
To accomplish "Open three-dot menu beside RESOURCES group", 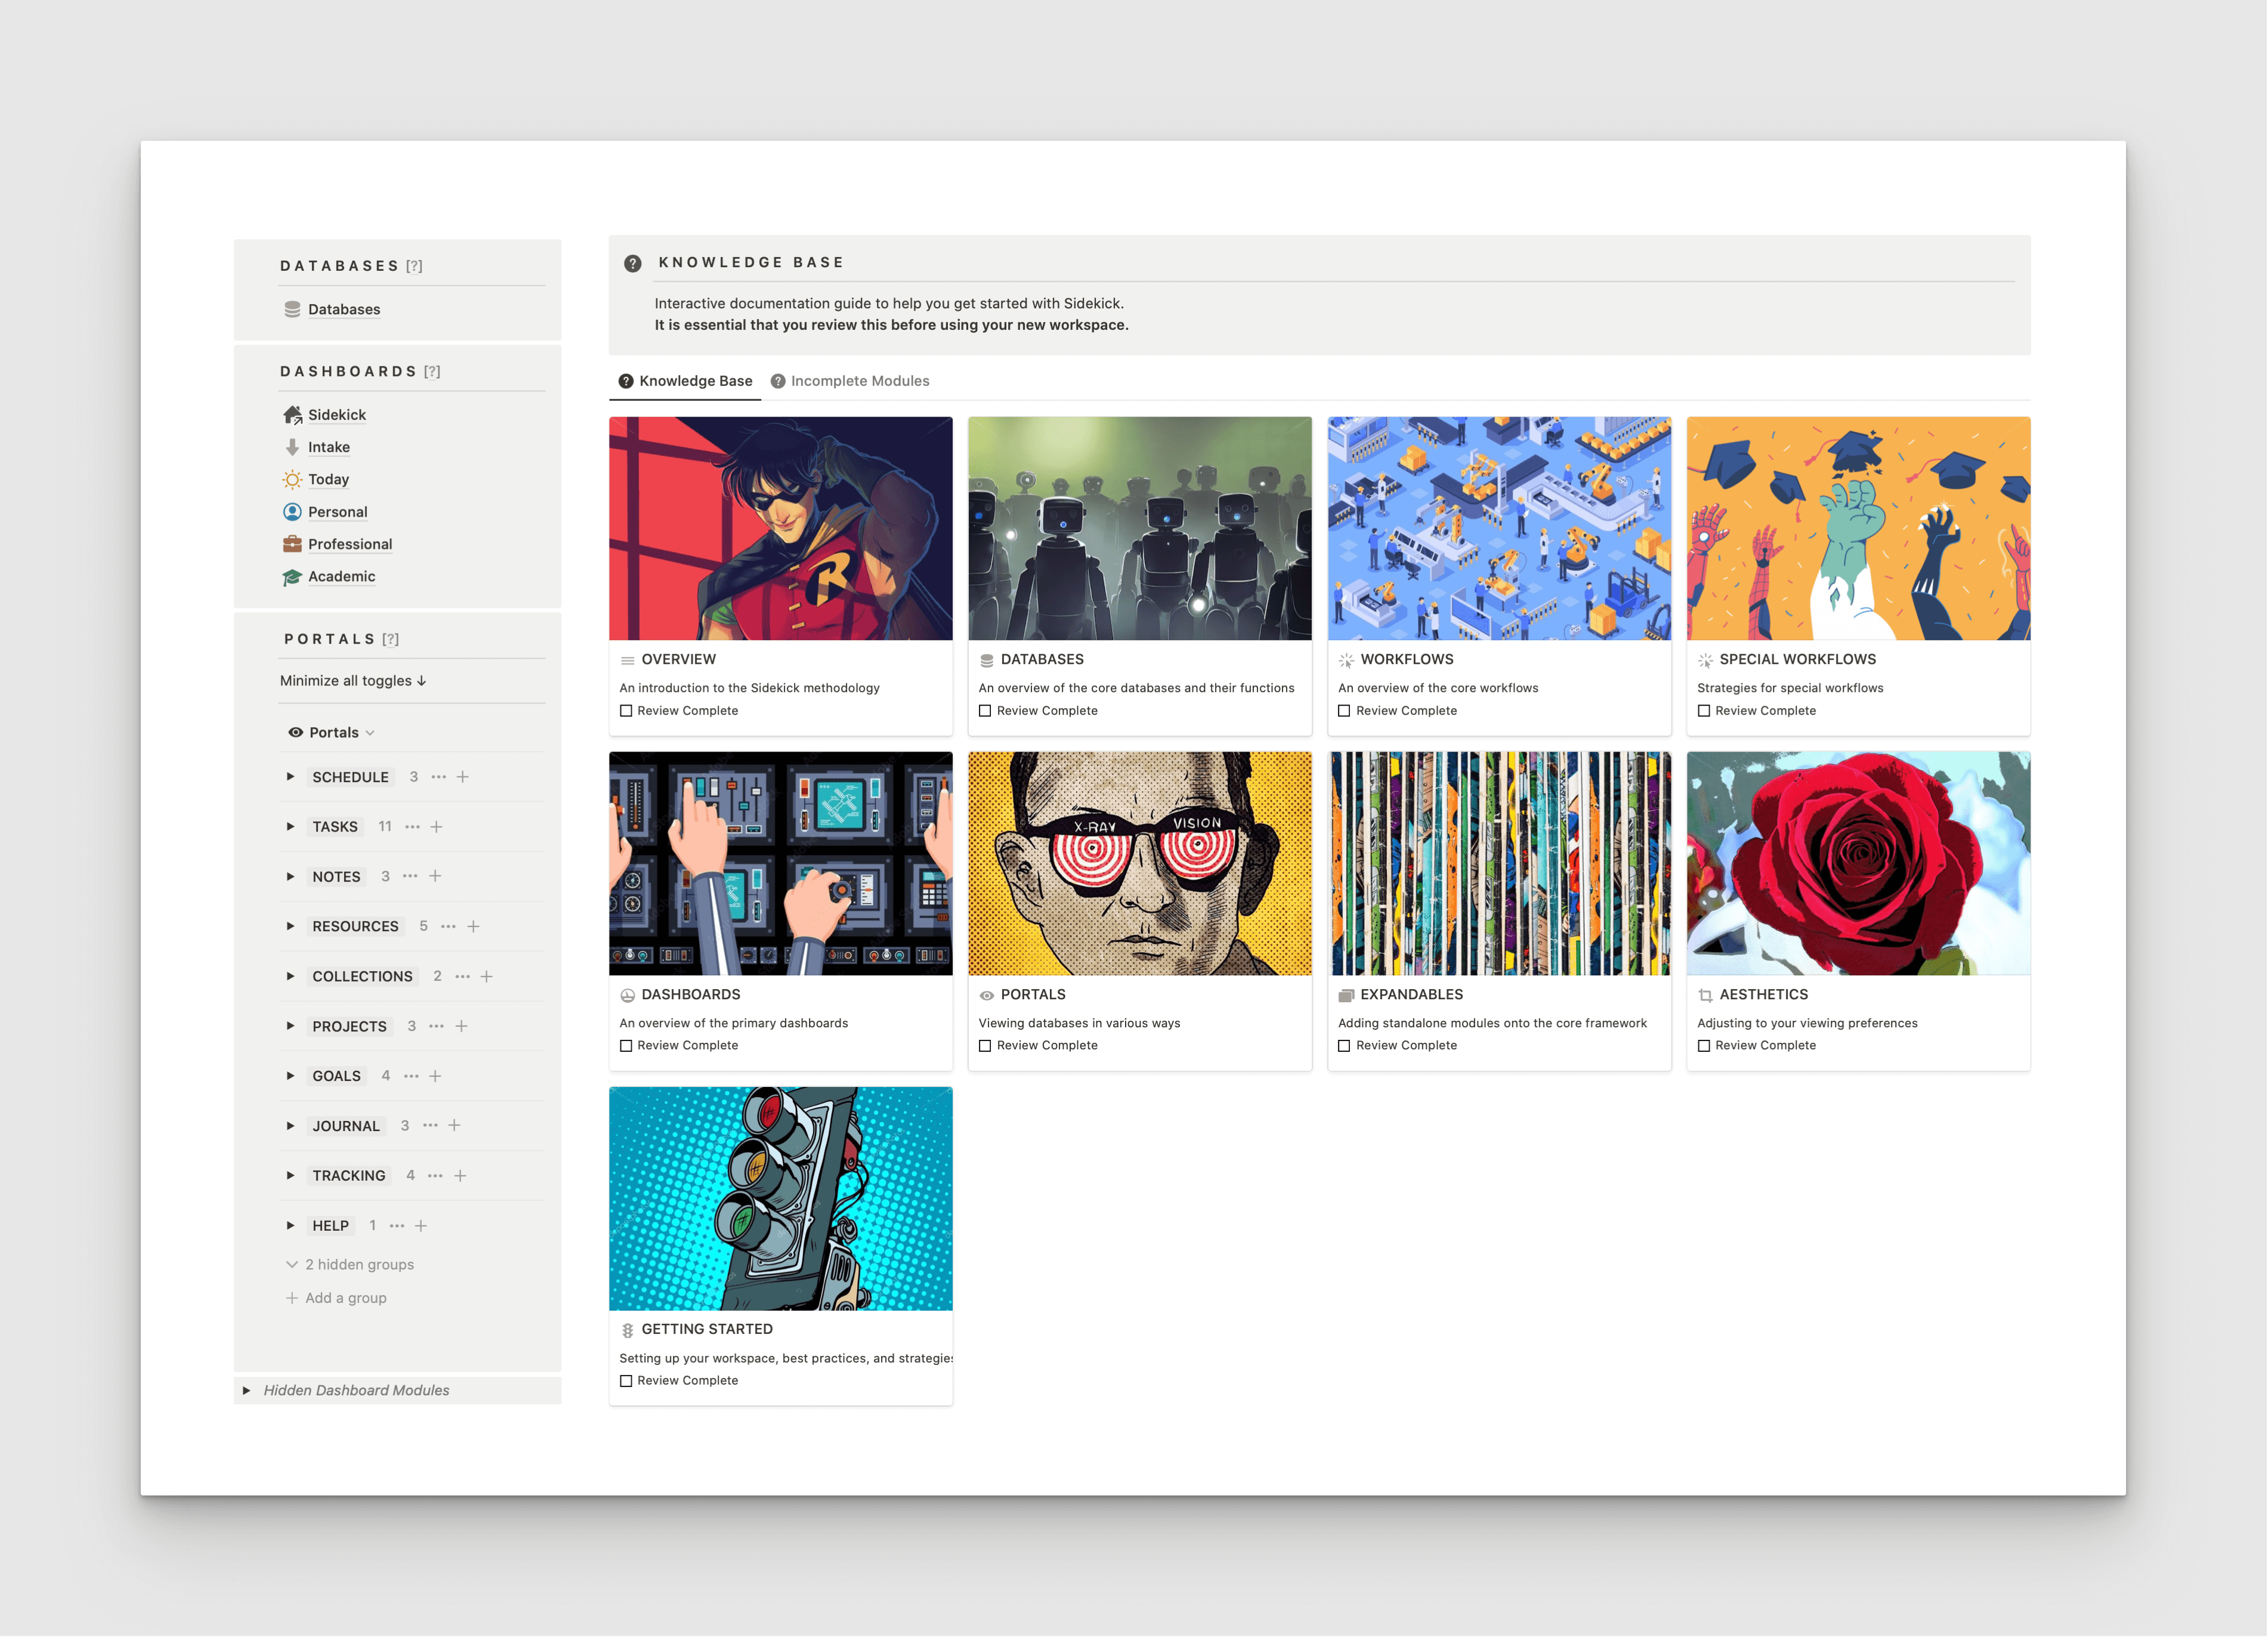I will coord(448,927).
